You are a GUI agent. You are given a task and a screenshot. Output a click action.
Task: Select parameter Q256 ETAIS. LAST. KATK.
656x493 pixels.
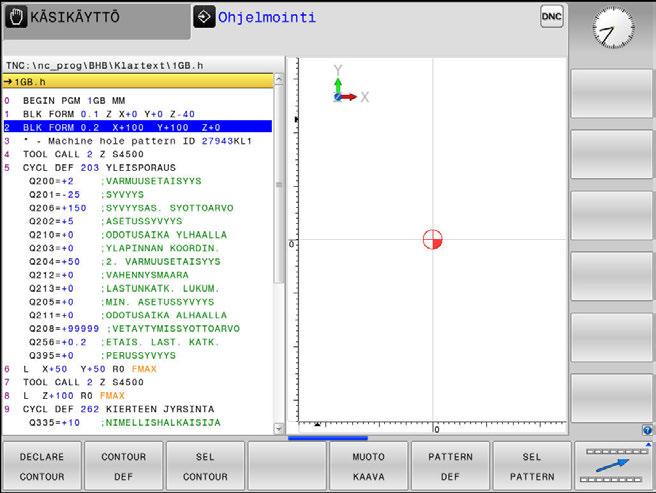(138, 342)
